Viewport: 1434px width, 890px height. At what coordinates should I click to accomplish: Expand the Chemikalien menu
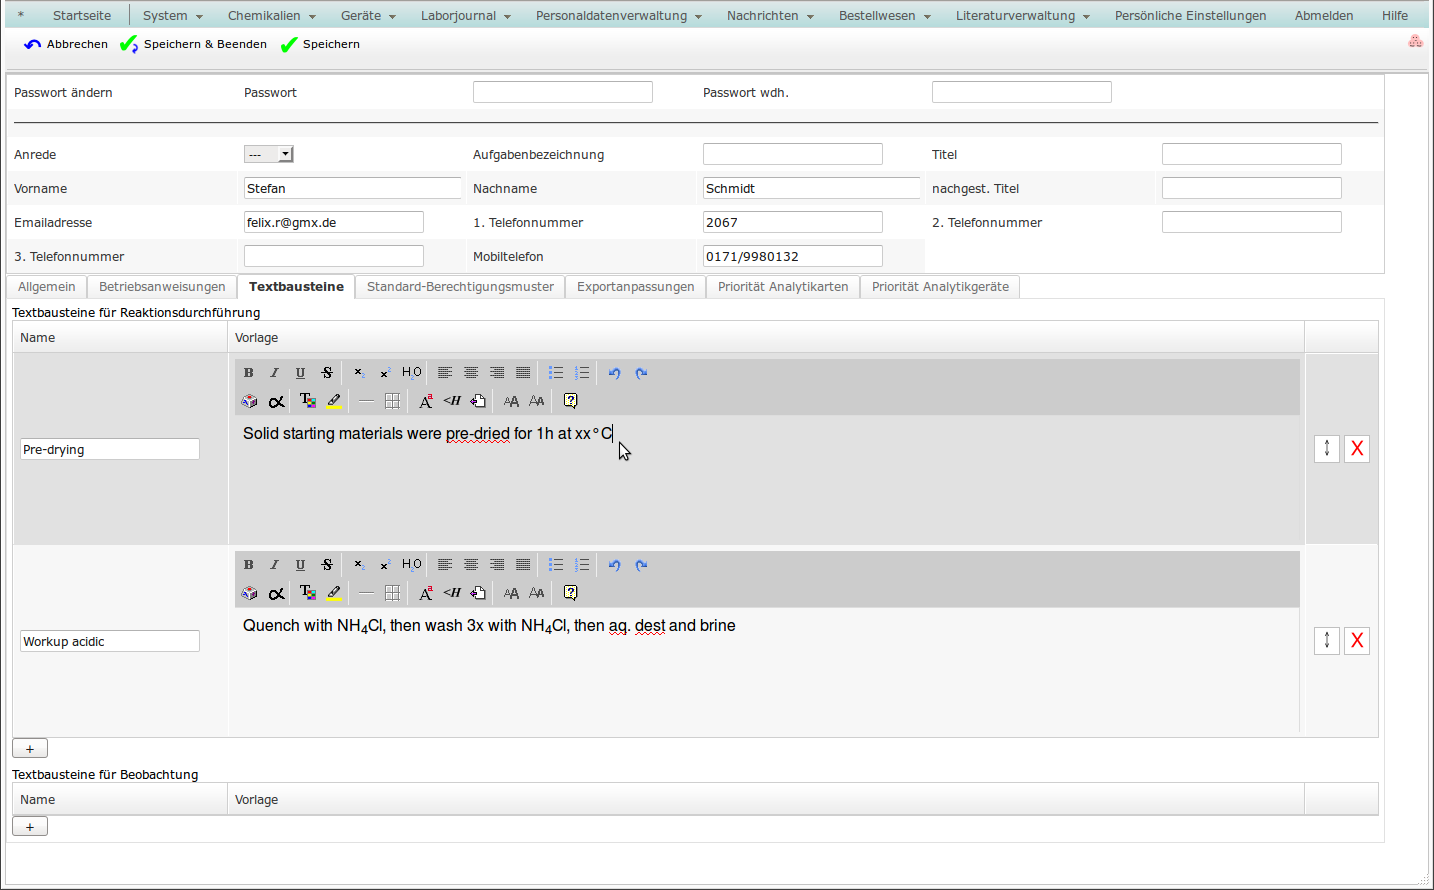271,16
